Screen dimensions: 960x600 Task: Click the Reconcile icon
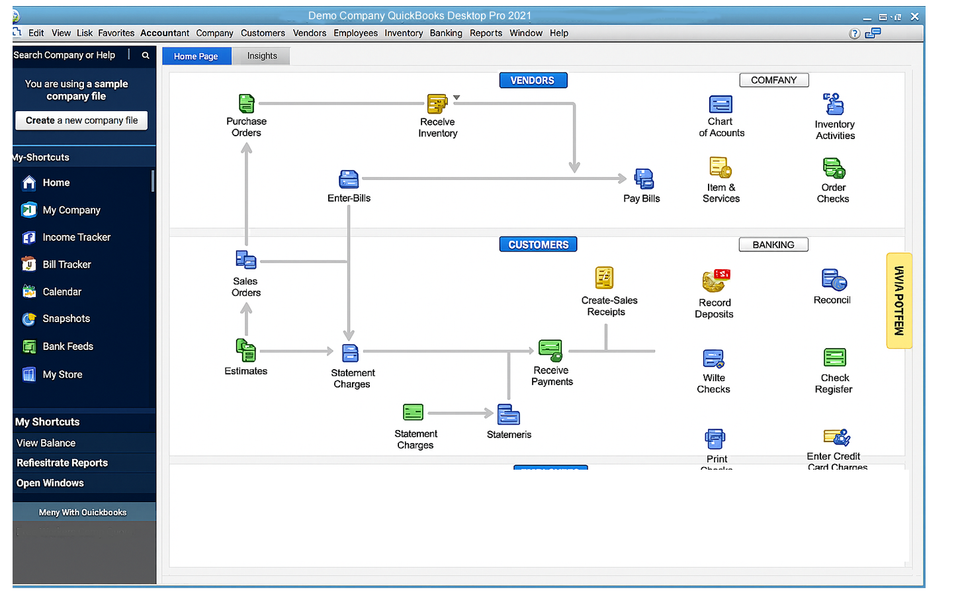(832, 280)
